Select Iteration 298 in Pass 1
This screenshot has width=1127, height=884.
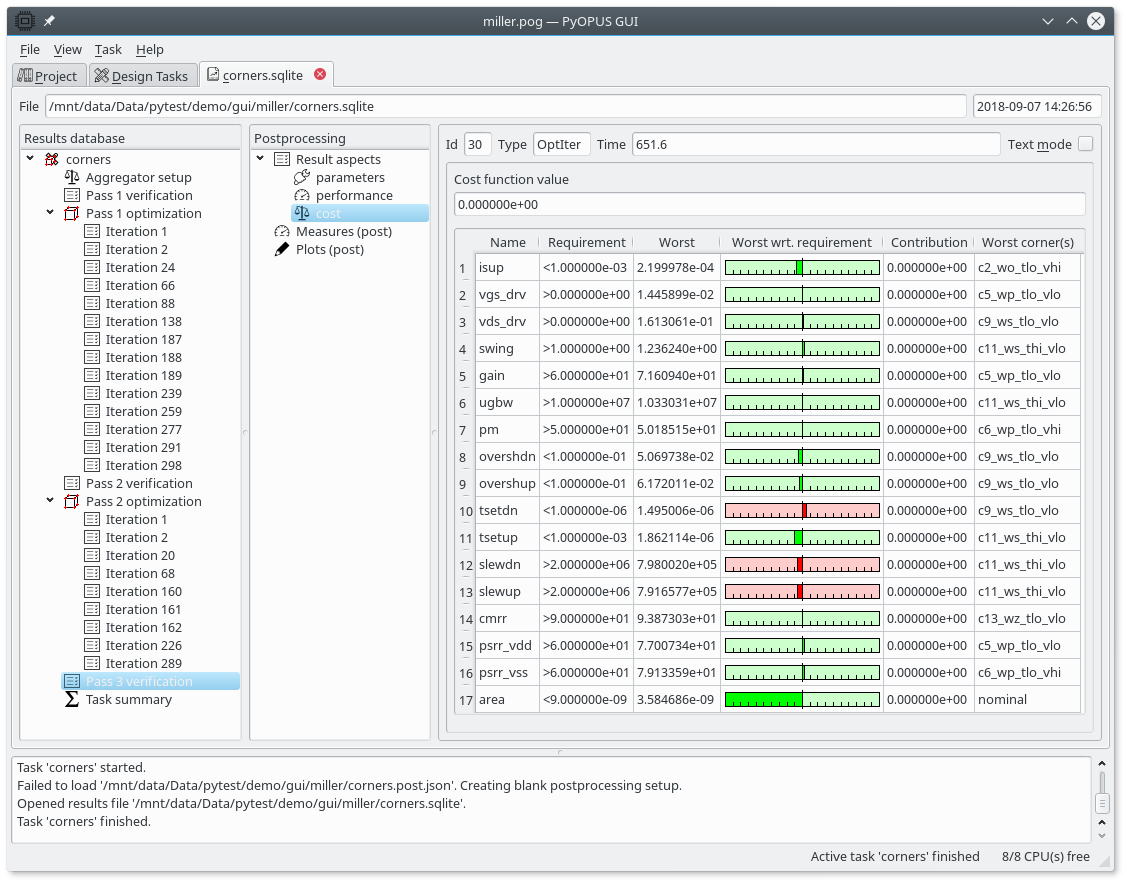pos(143,465)
